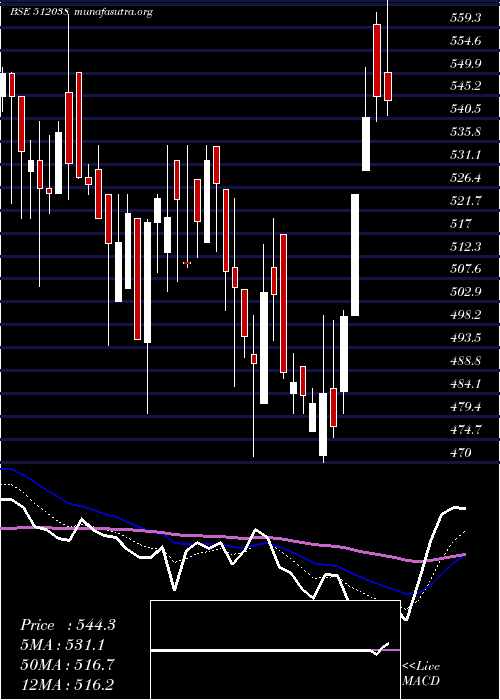This screenshot has height=700, width=500.
Task: Click the 512.3 price axis label
Action: click(465, 246)
